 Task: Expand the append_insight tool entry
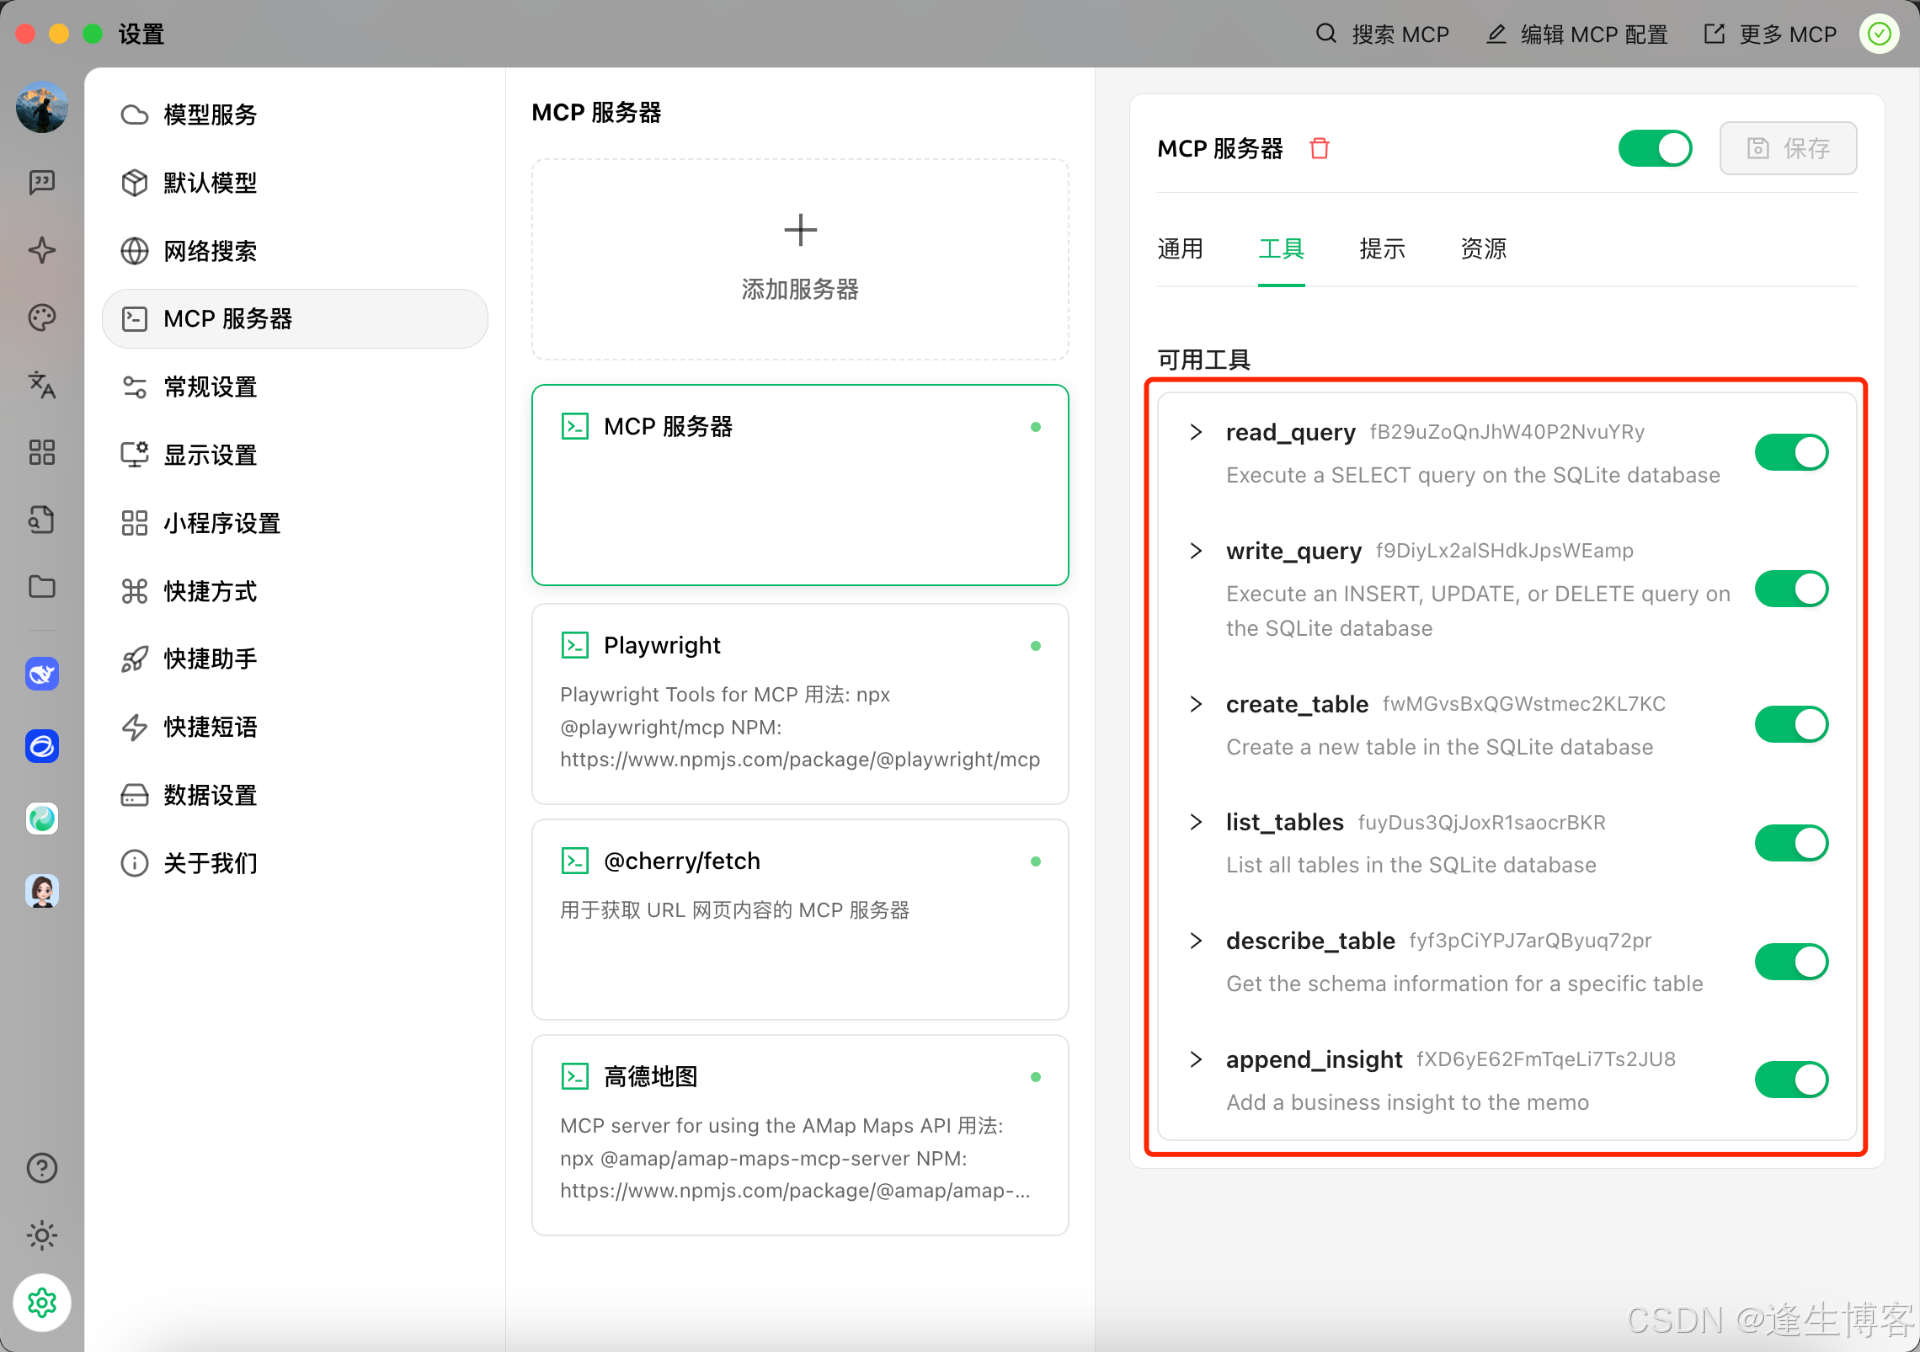1196,1059
